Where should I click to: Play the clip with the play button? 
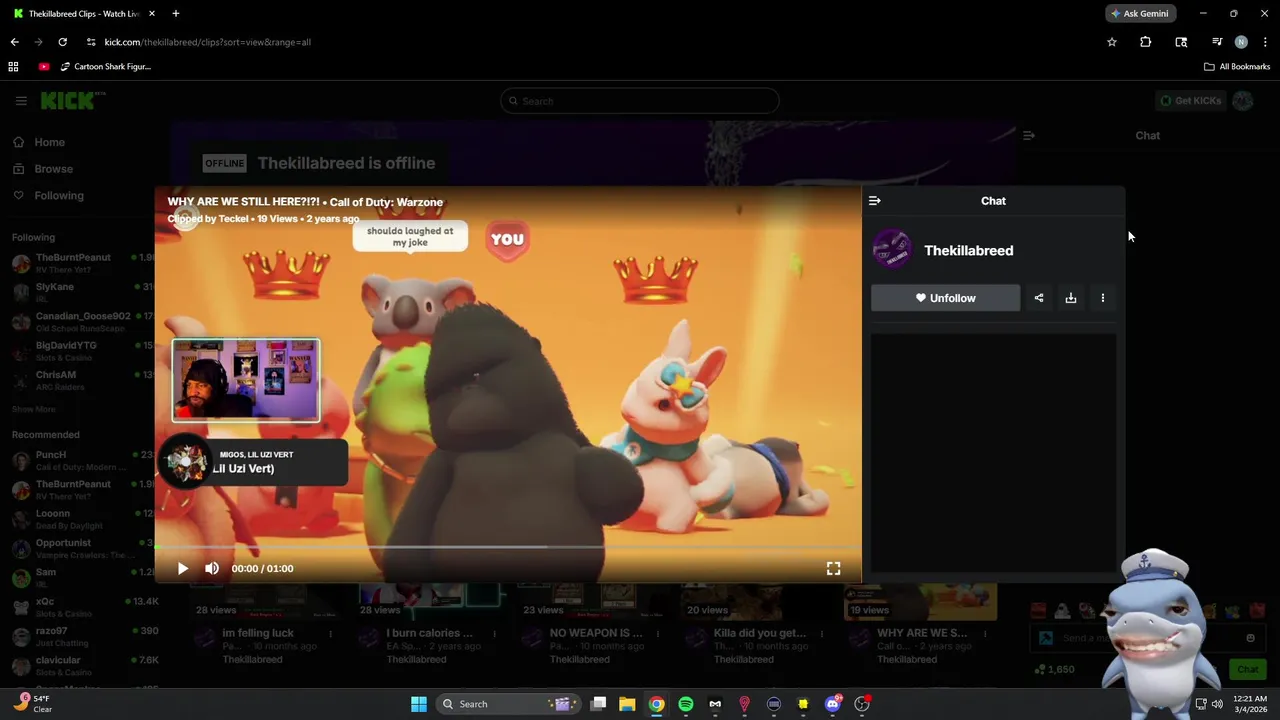coord(183,568)
